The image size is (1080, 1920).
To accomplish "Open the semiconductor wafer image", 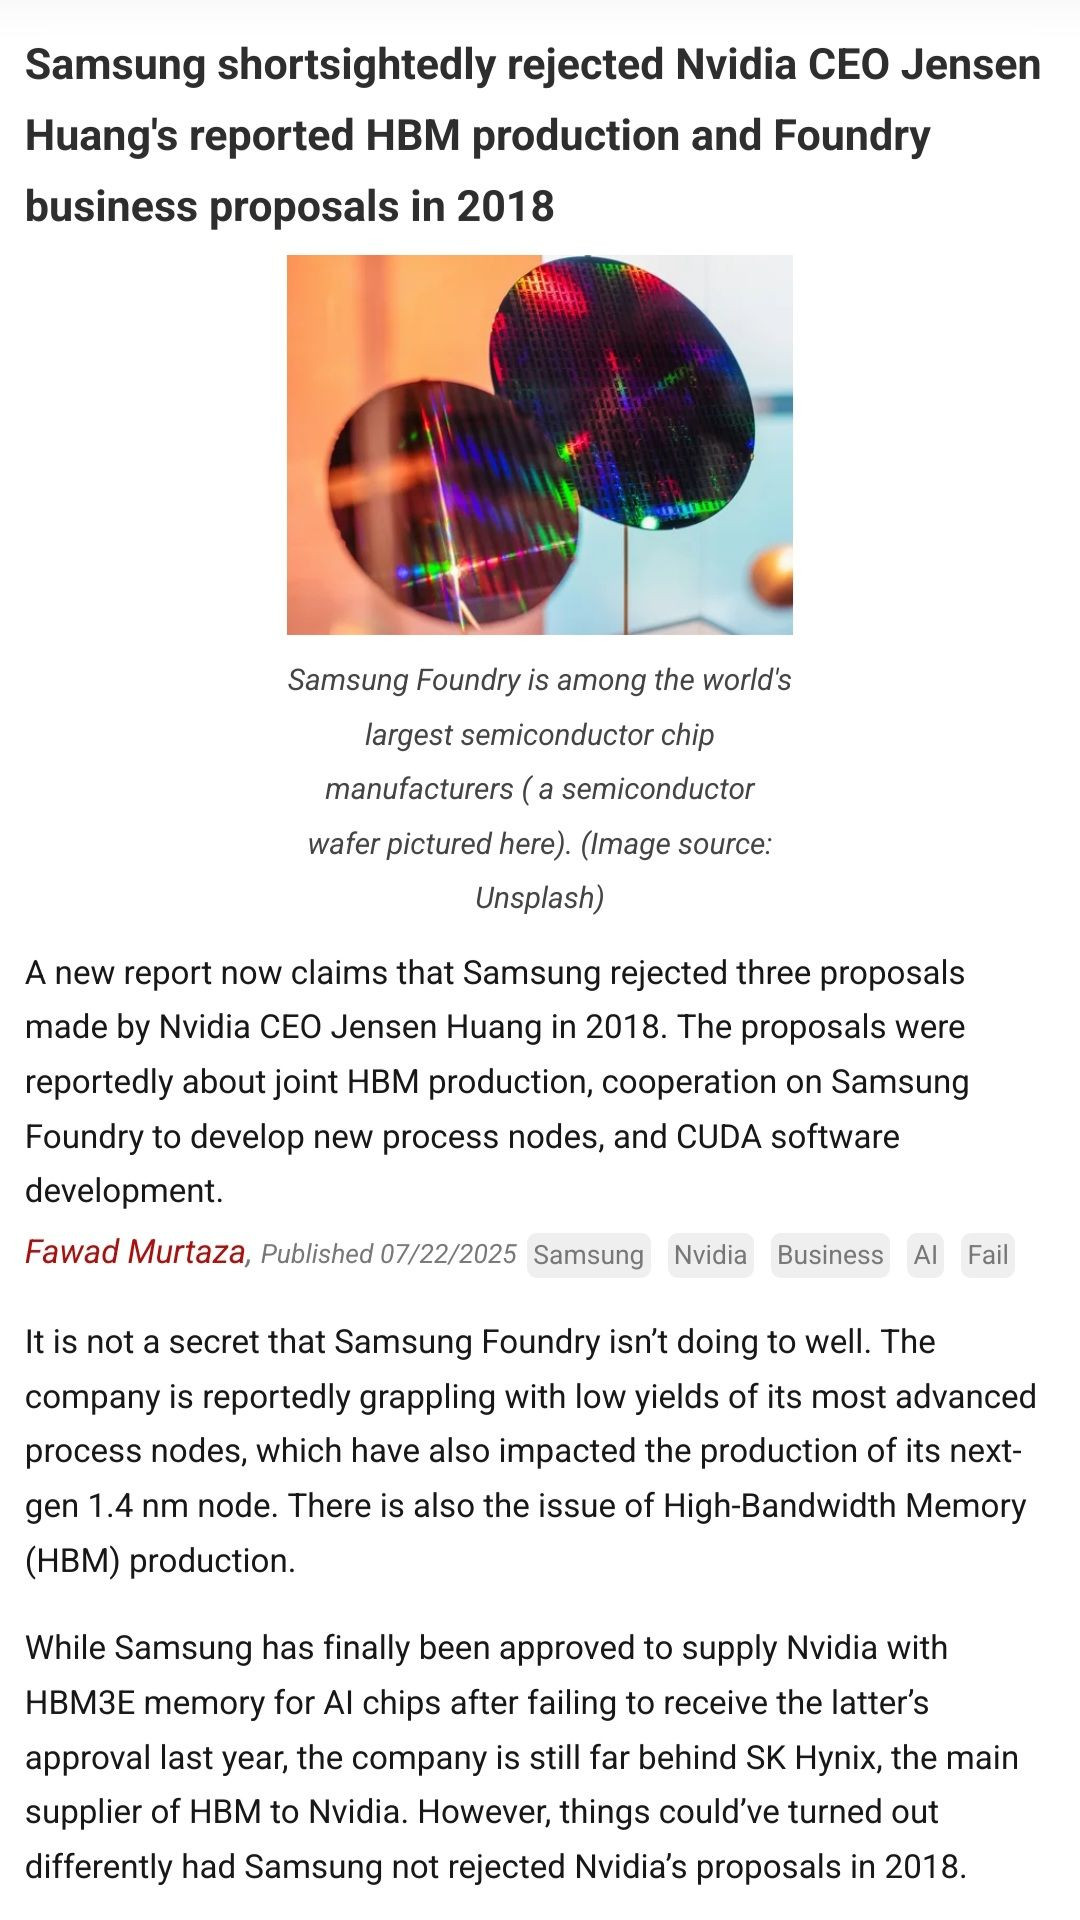I will point(539,444).
